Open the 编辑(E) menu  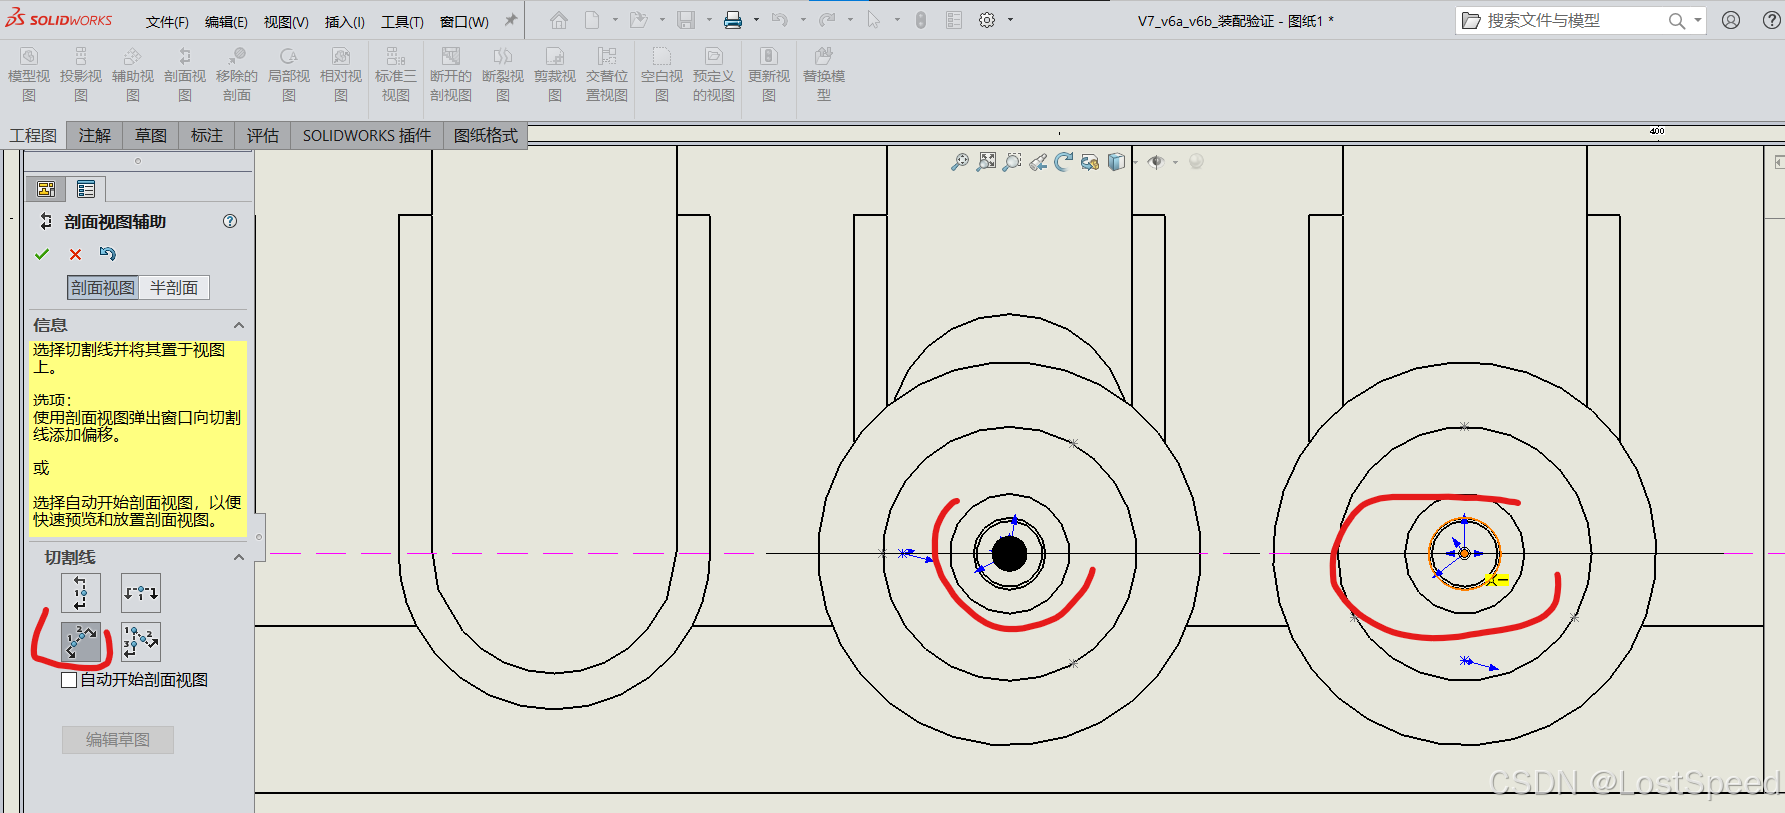click(x=226, y=22)
